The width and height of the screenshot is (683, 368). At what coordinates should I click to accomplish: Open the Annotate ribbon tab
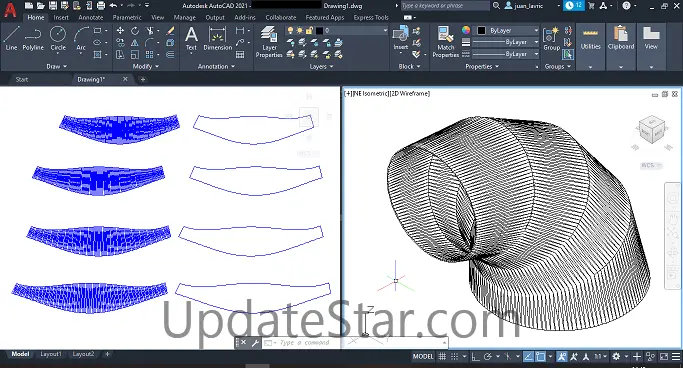click(x=91, y=17)
